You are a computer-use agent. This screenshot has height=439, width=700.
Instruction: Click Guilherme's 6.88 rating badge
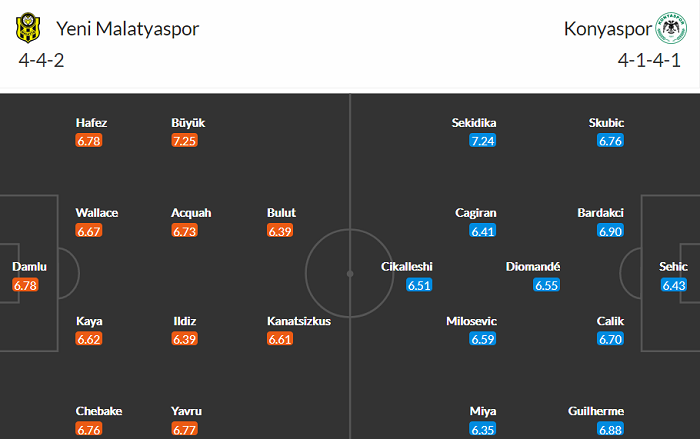[x=611, y=430]
